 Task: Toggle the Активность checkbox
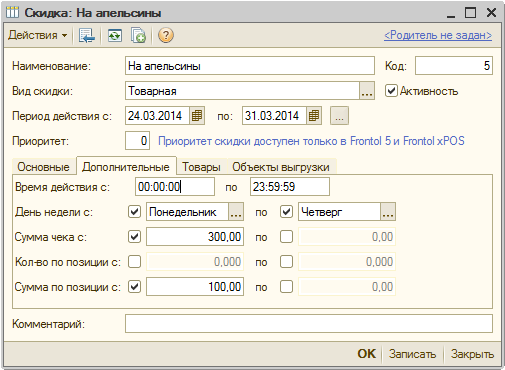pos(391,91)
